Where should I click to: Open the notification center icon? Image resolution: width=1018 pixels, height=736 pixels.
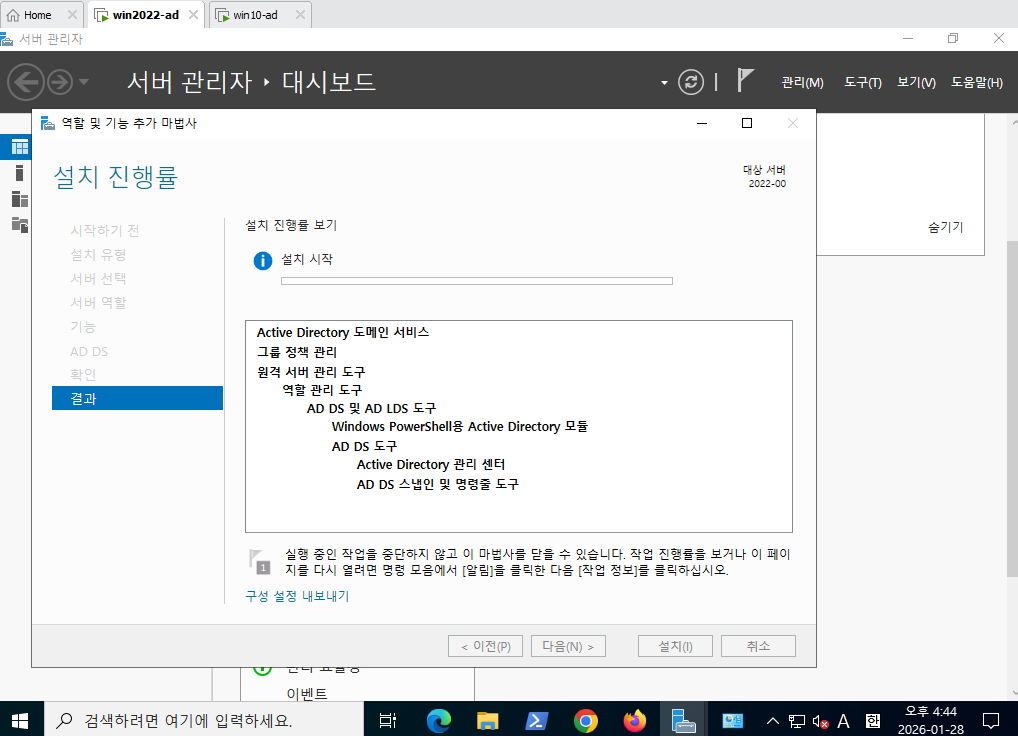(991, 720)
